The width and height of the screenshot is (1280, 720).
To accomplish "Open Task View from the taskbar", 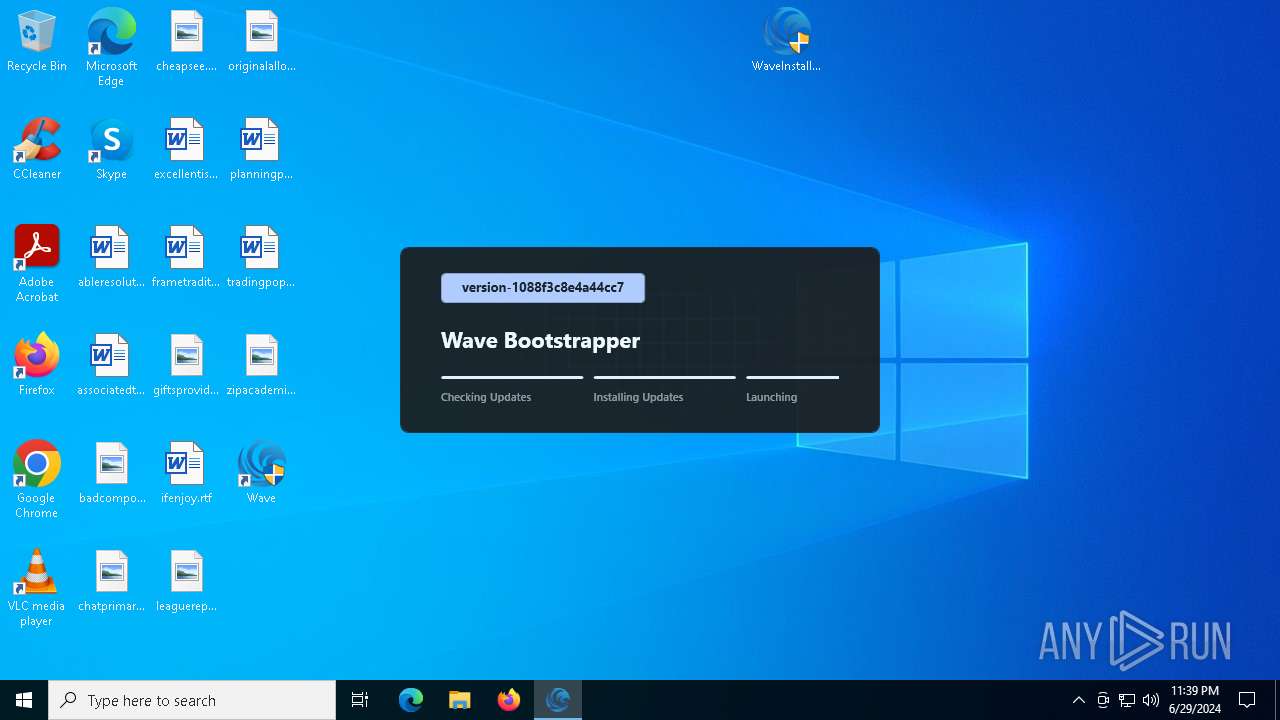I will pos(360,700).
